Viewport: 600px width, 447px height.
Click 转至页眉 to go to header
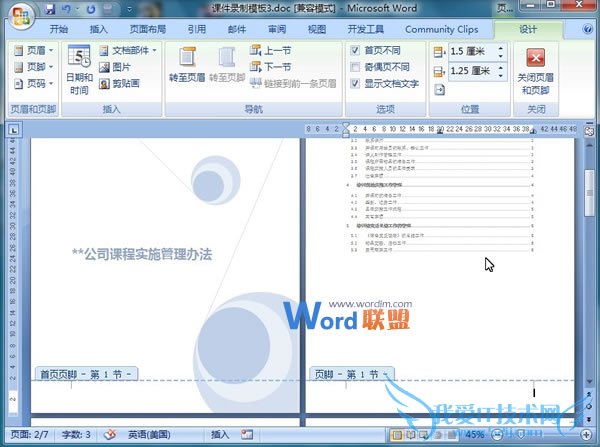point(187,64)
